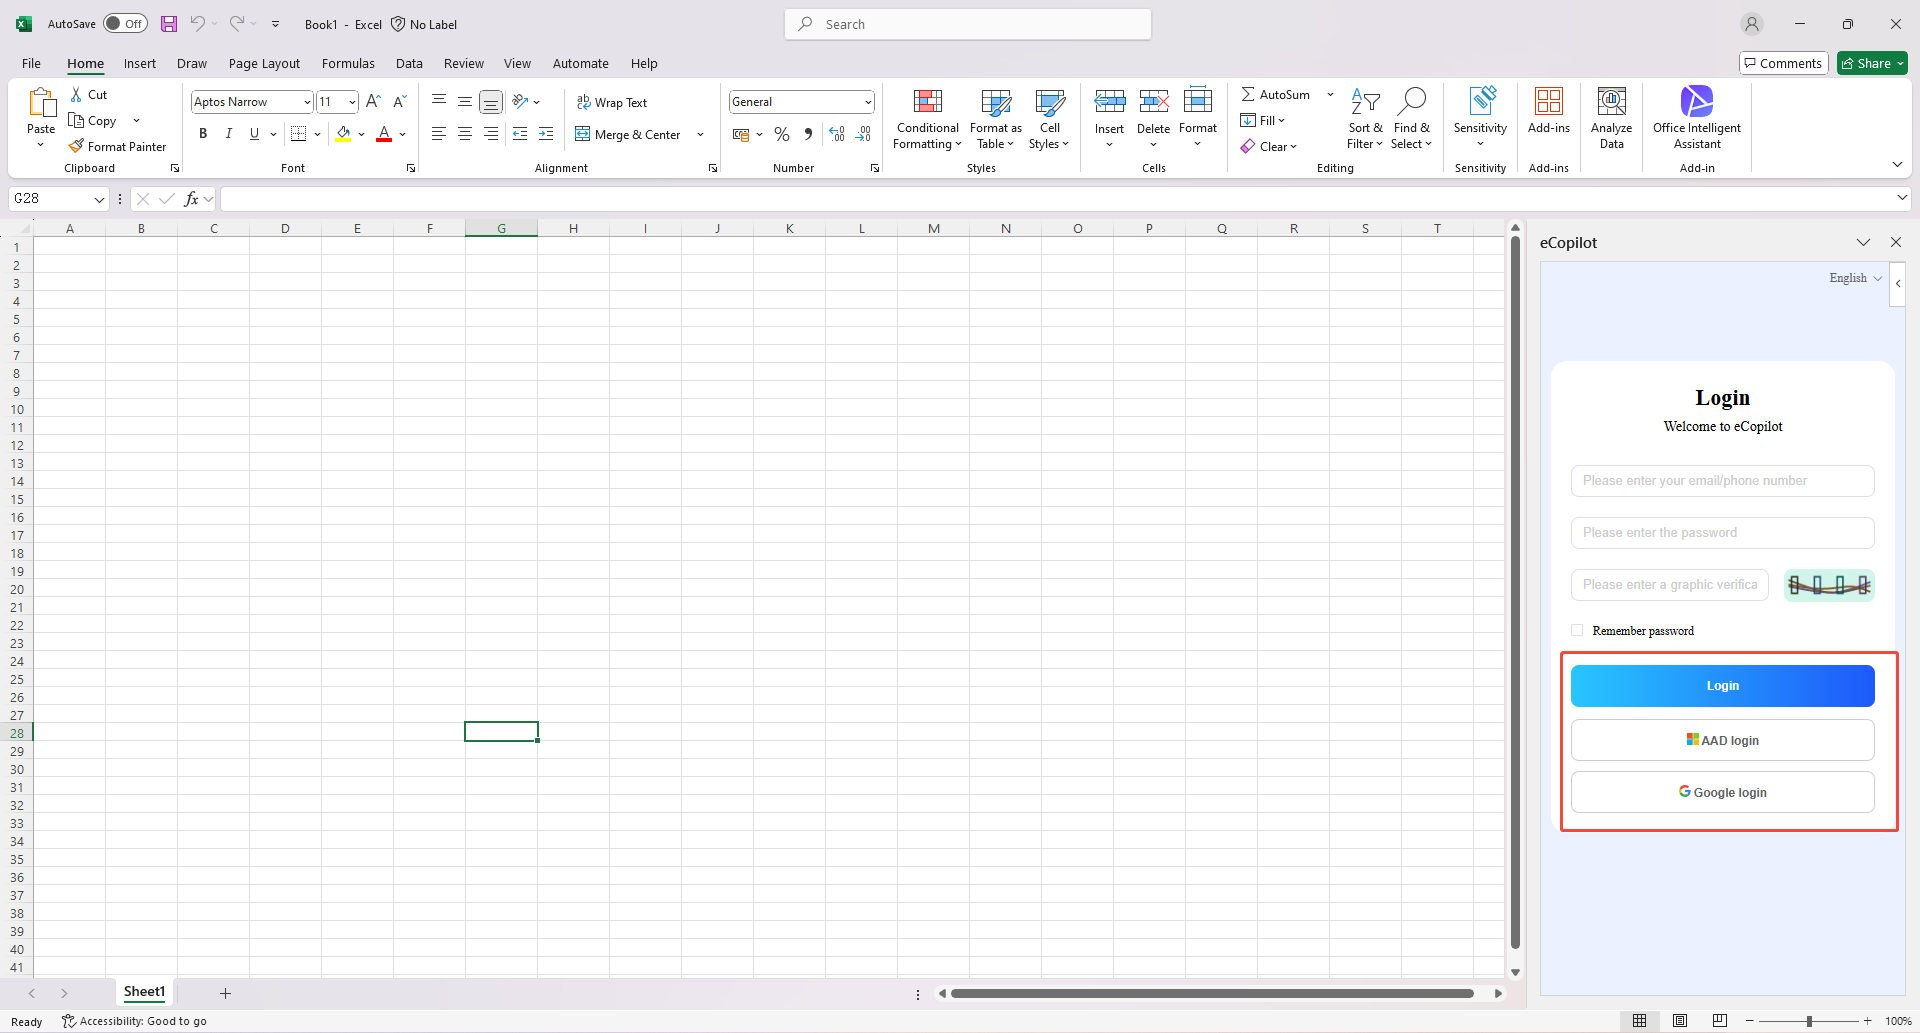Open the number format dropdown

[868, 101]
